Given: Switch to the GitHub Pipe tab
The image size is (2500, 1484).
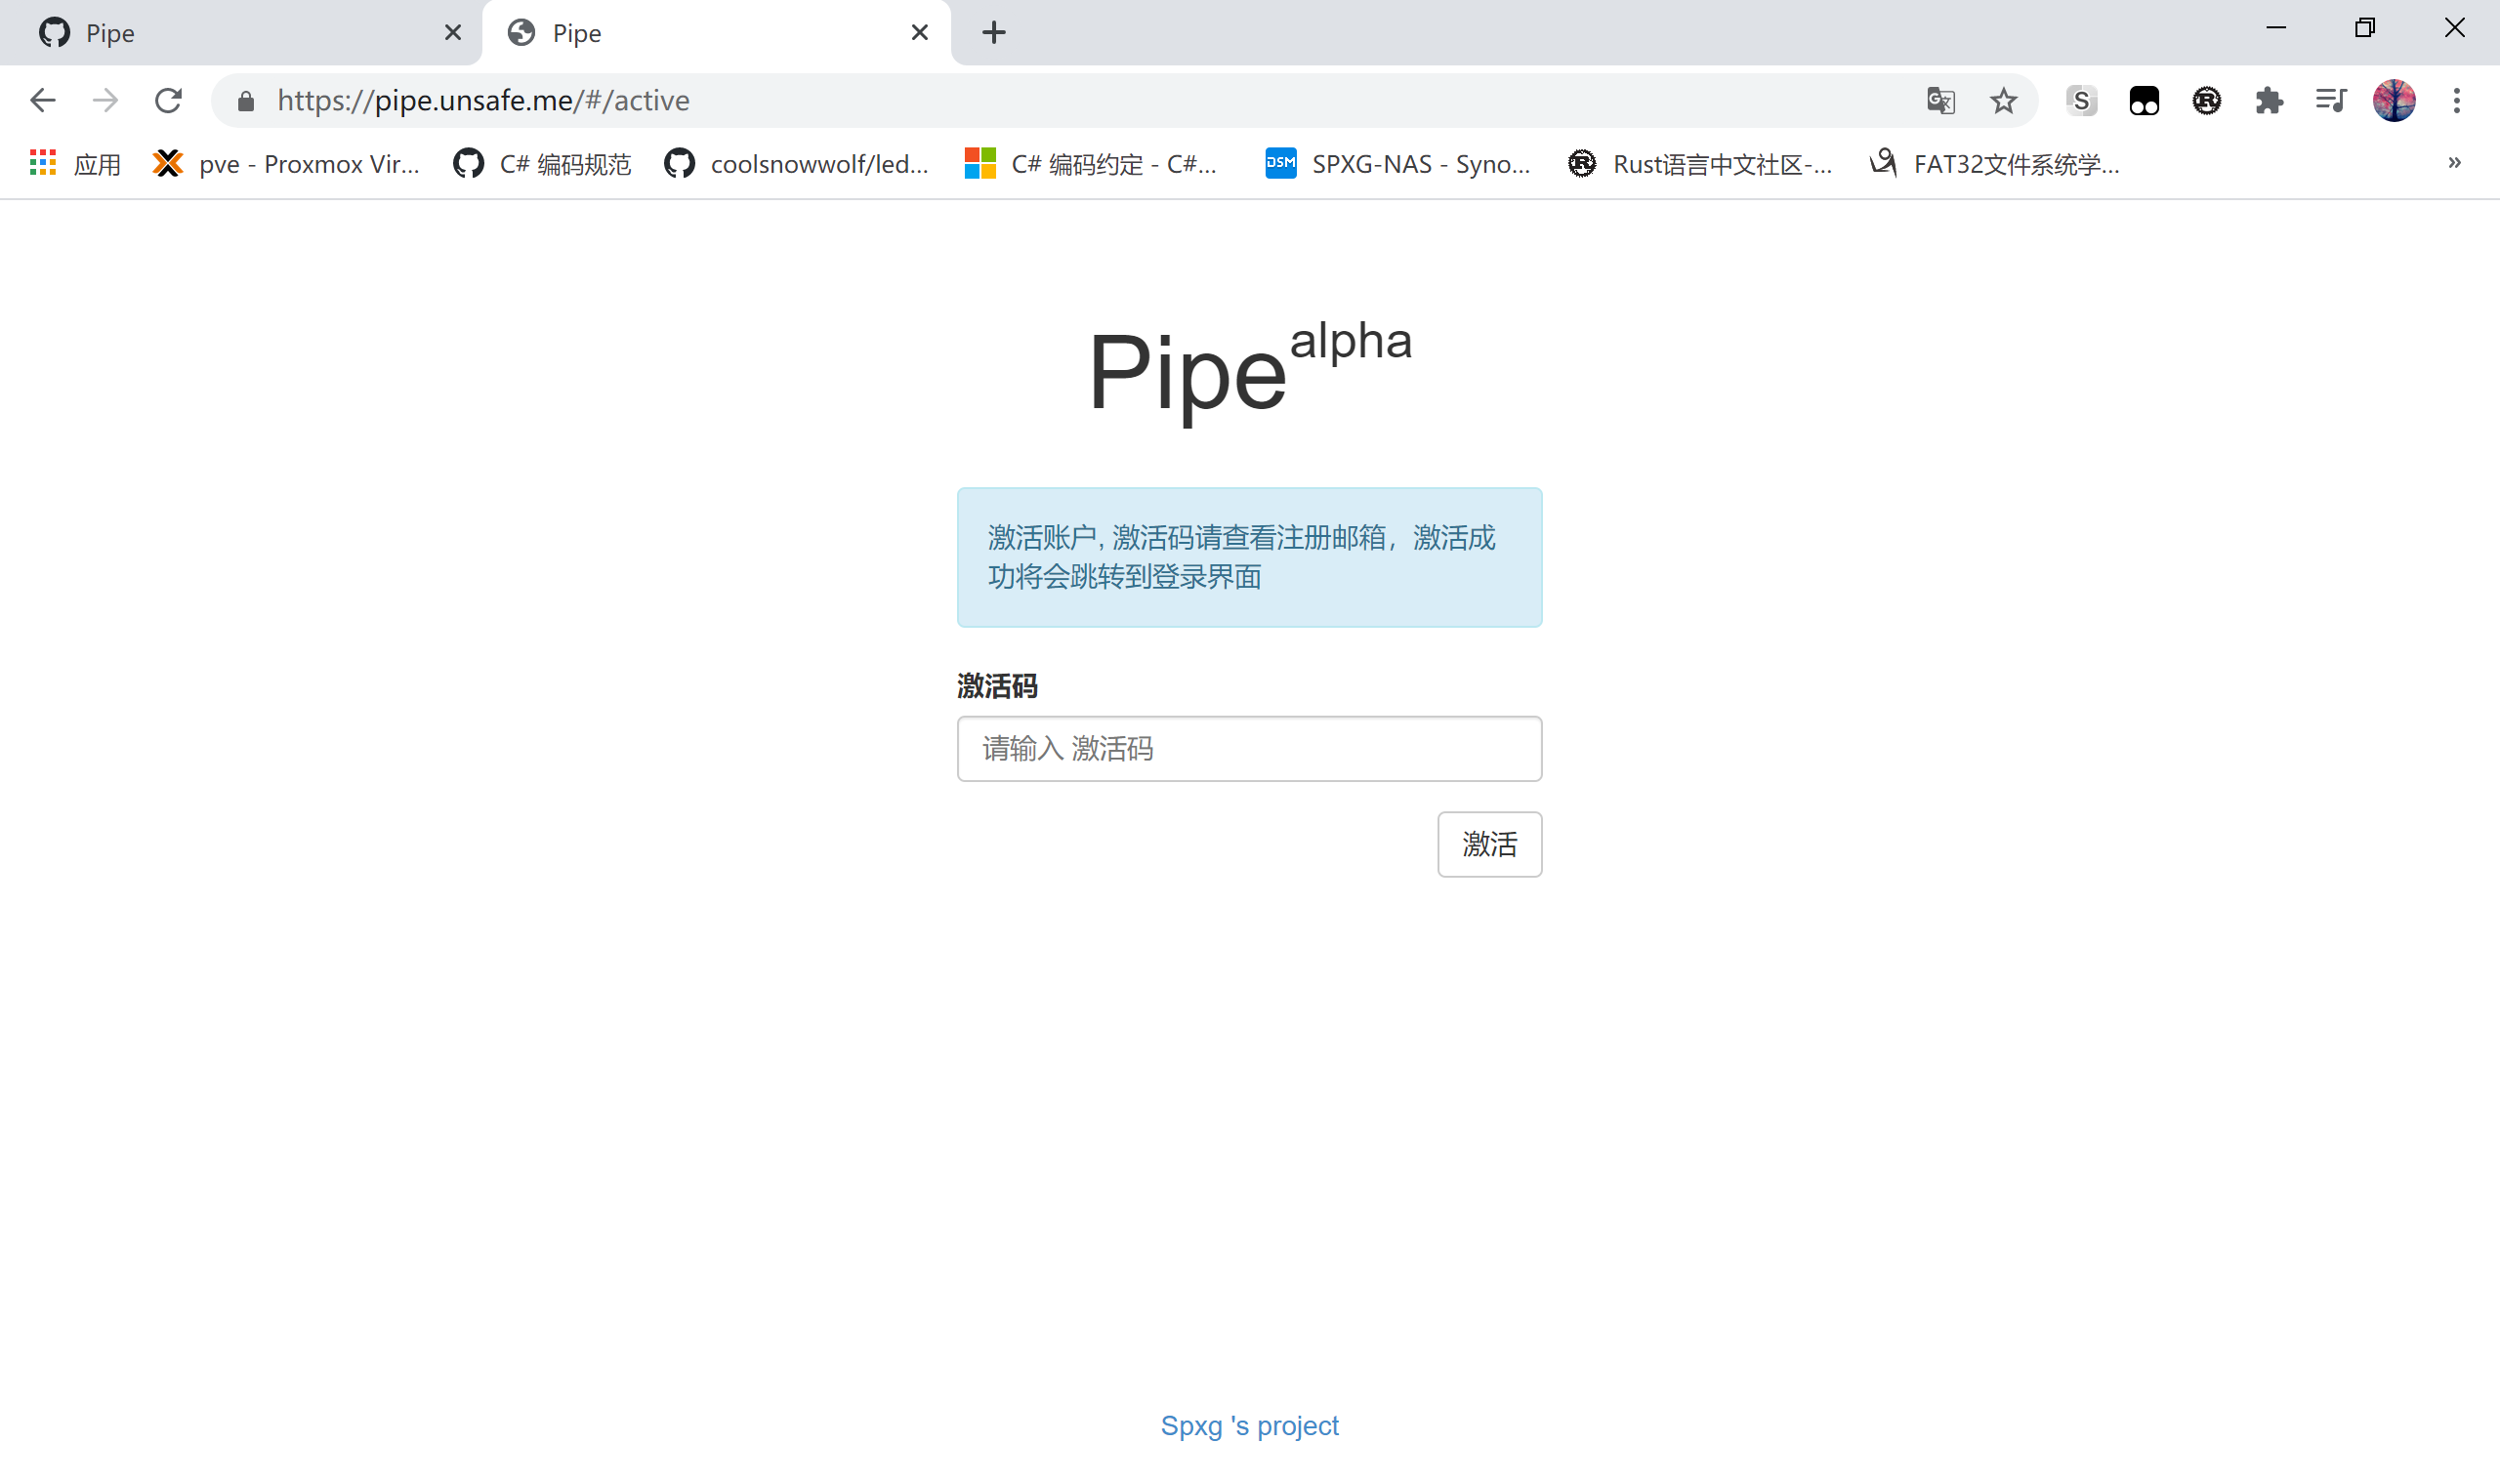Looking at the screenshot, I should pos(240,33).
